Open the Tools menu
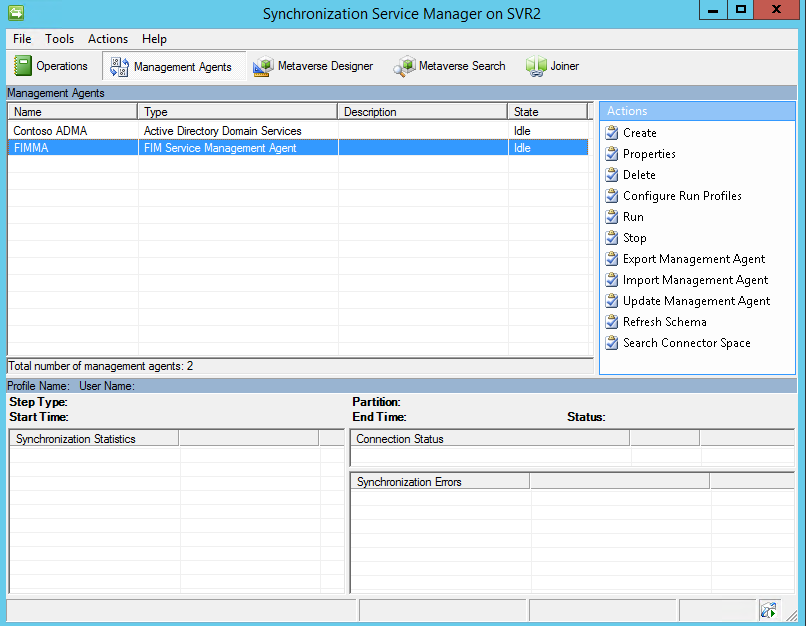This screenshot has height=626, width=806. 60,39
